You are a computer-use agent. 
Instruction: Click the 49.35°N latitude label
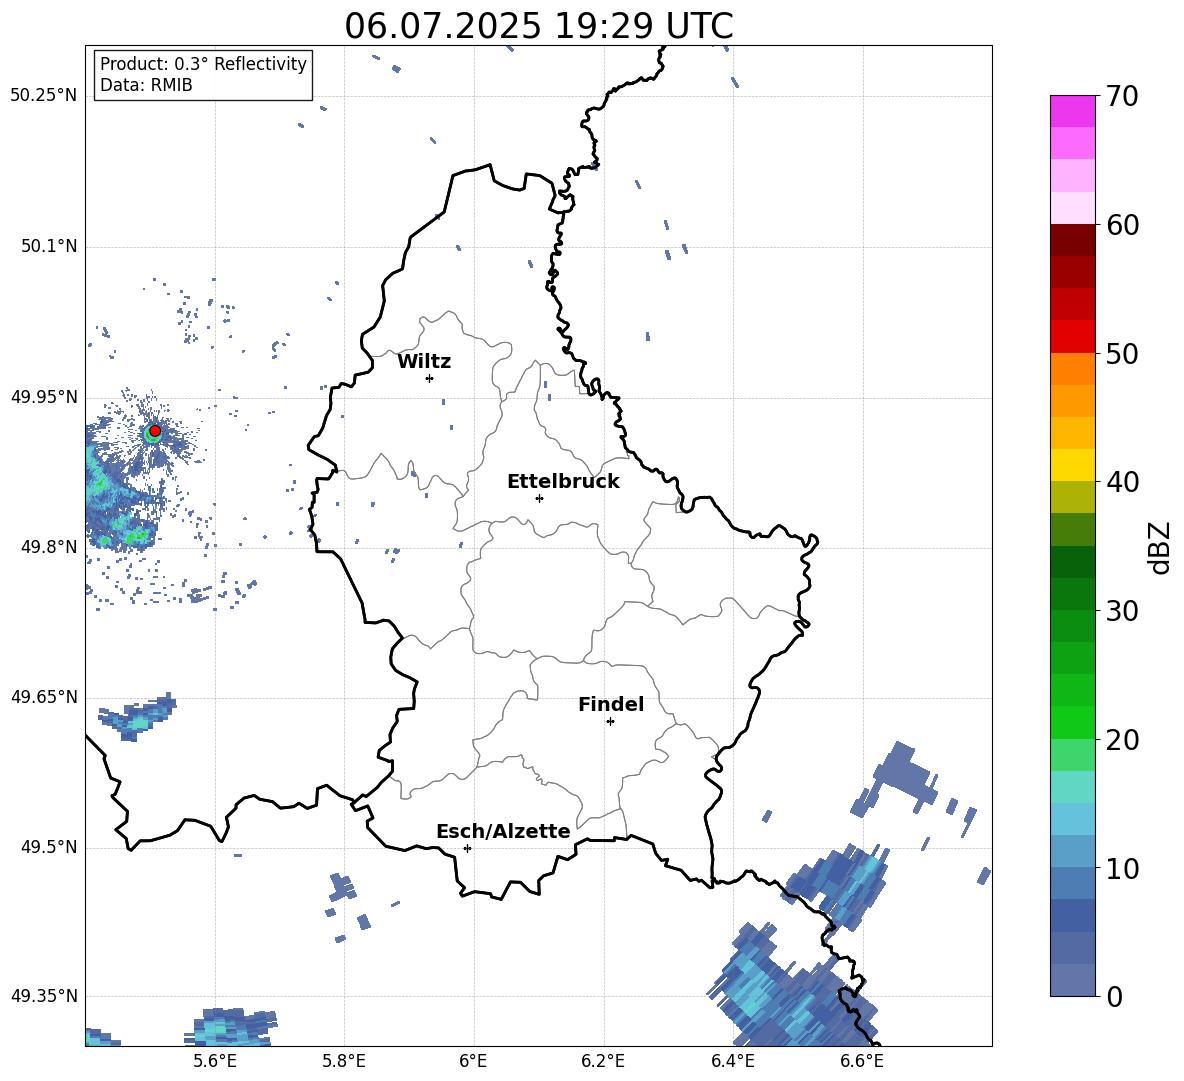(44, 996)
